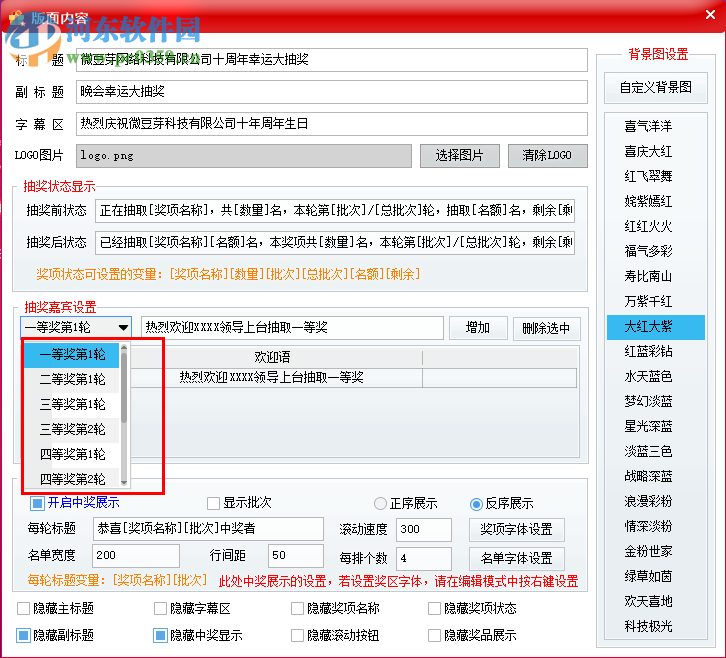Click the dropdown list scrollbar up arrow
Viewport: 726px width, 658px height.
pos(124,347)
